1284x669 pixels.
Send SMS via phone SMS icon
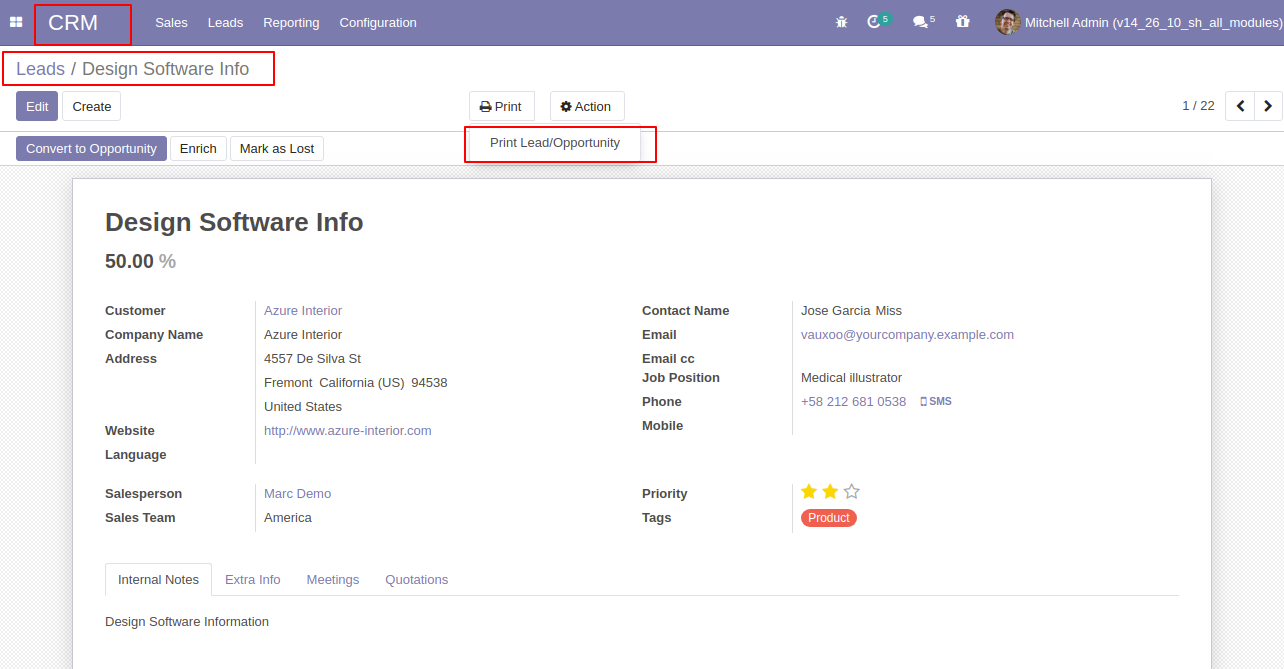click(936, 402)
